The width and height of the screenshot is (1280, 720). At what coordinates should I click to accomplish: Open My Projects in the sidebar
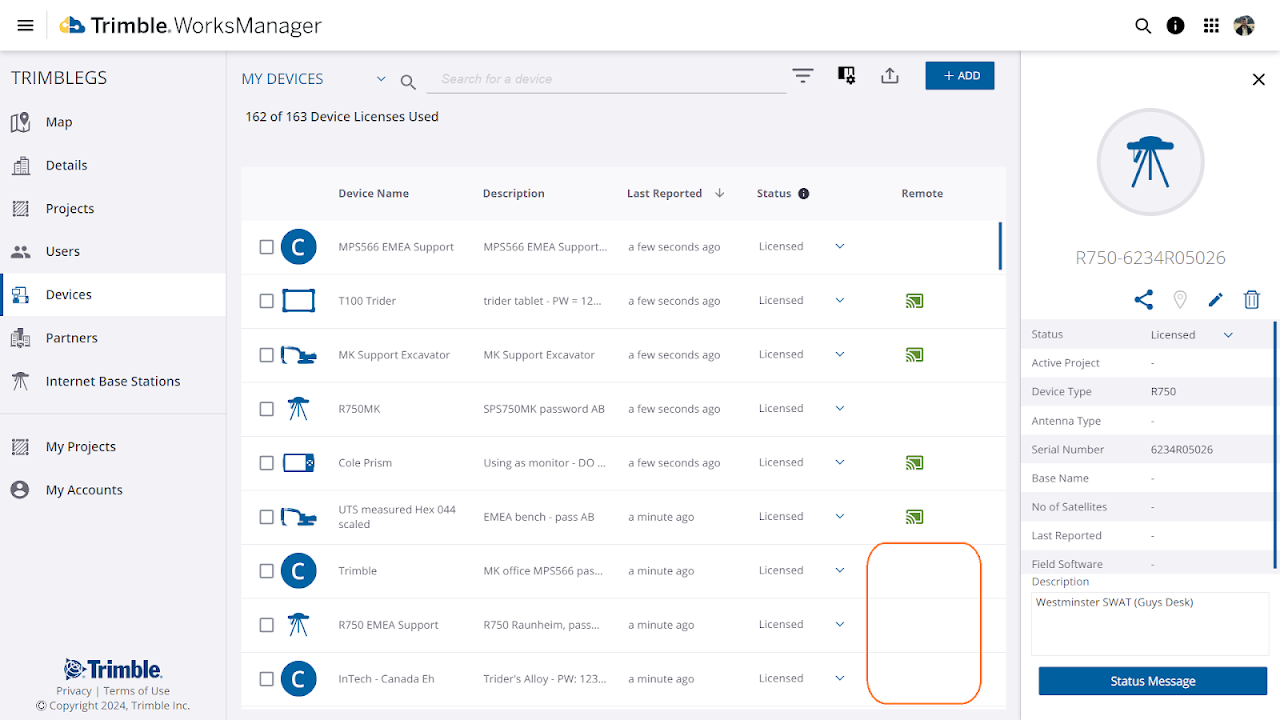click(x=113, y=447)
